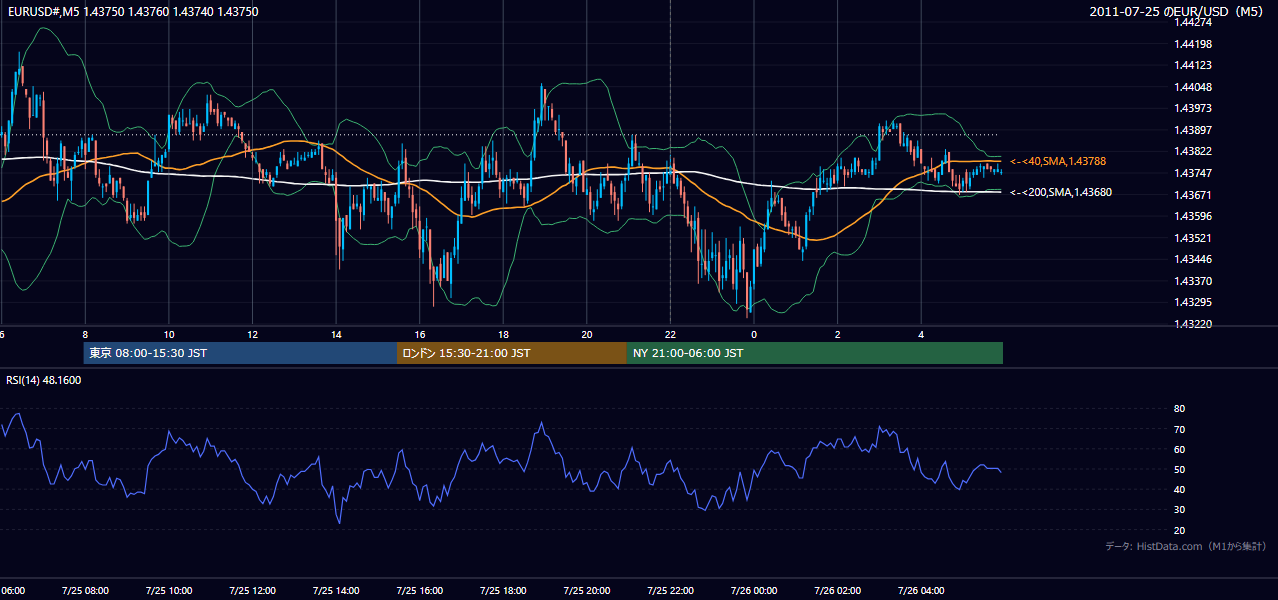Screen dimensions: 1278x600
Task: Click price axis label 1.43446
Action: [1192, 259]
